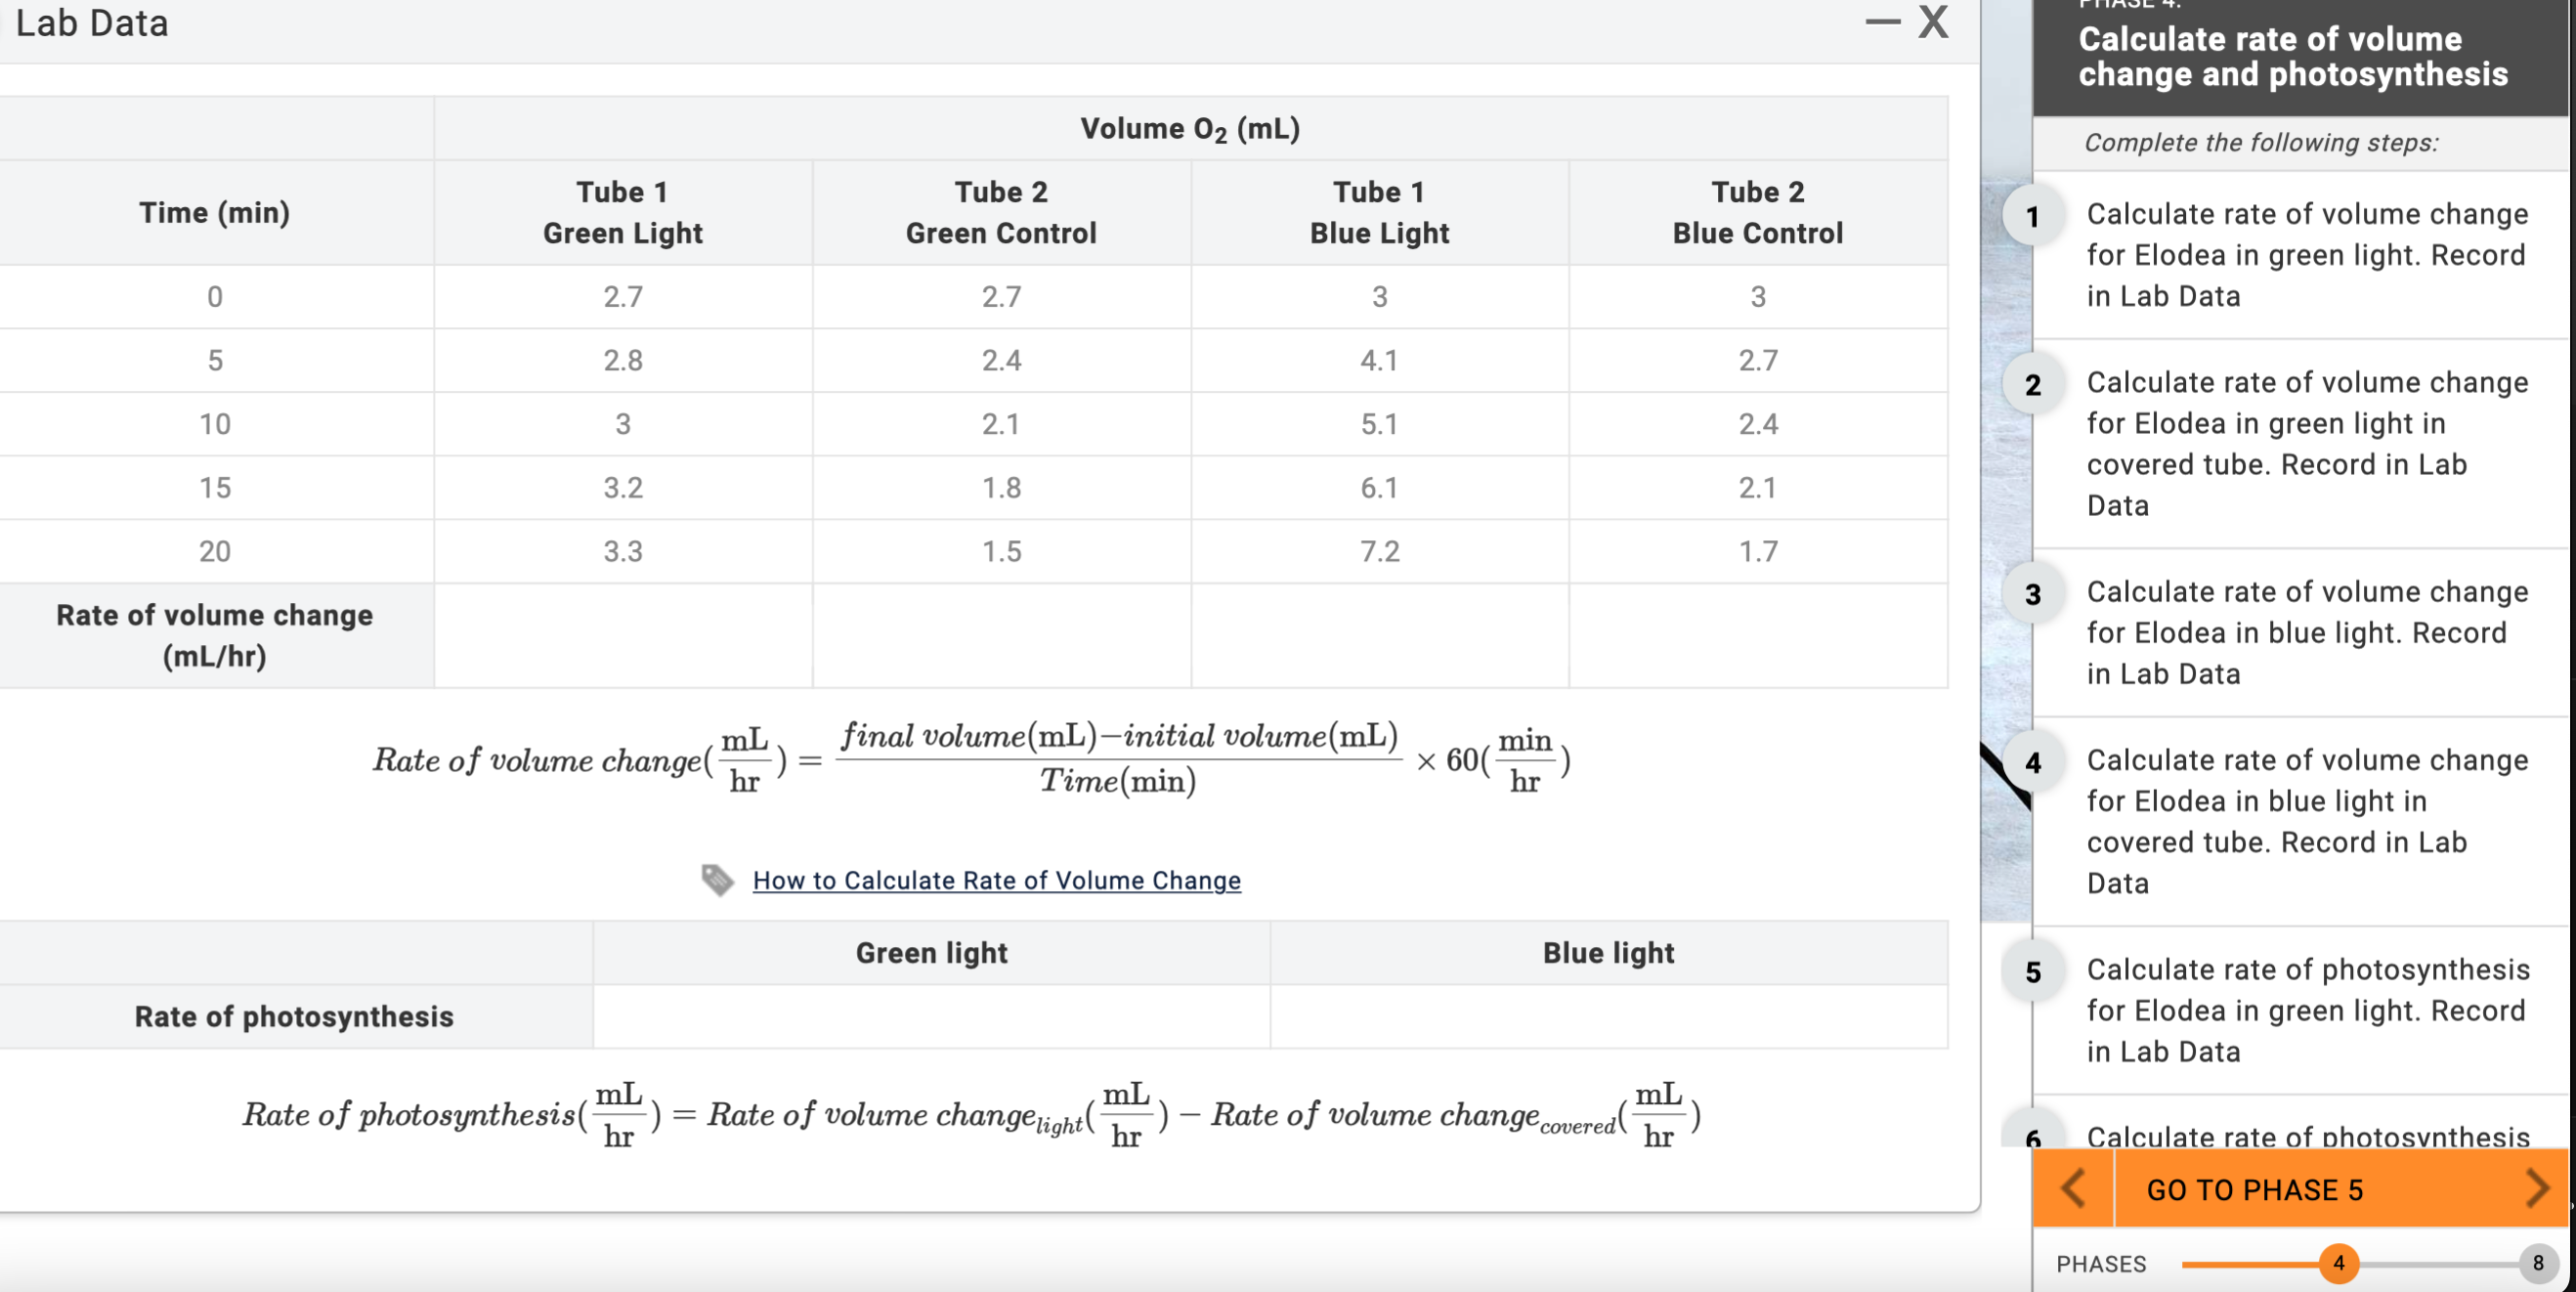Click the step 1 circle in the phase panel

click(2032, 214)
